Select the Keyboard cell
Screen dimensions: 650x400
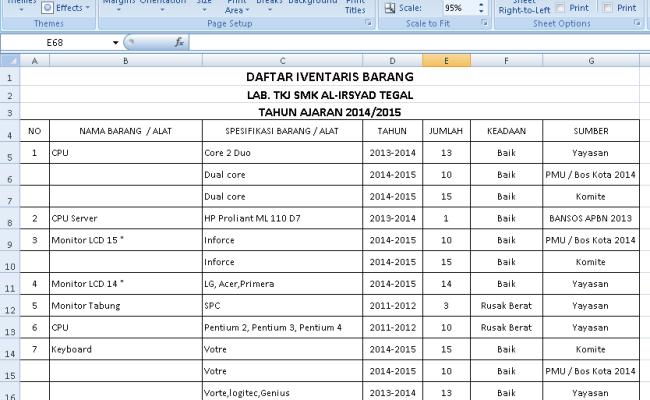(126, 349)
